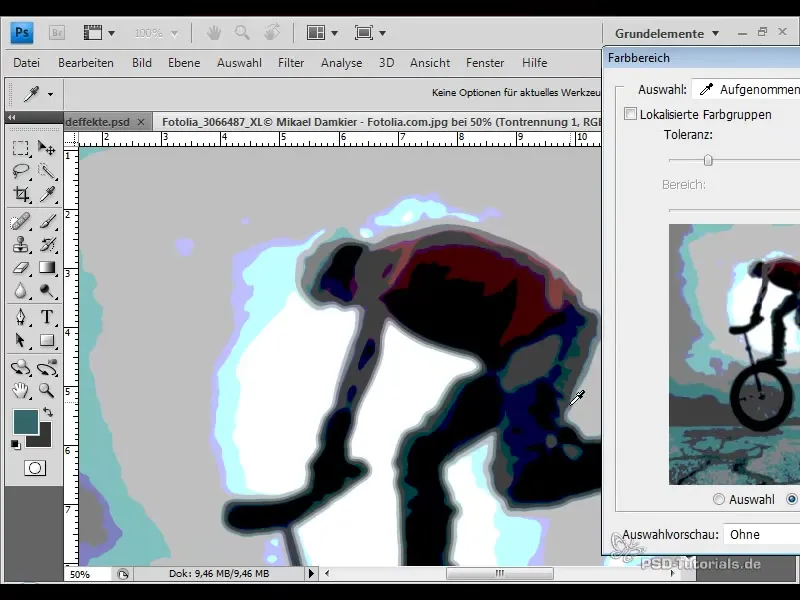This screenshot has height=600, width=800.
Task: Open the Auswahlvorschau 'Ohne' dropdown
Action: 762,534
